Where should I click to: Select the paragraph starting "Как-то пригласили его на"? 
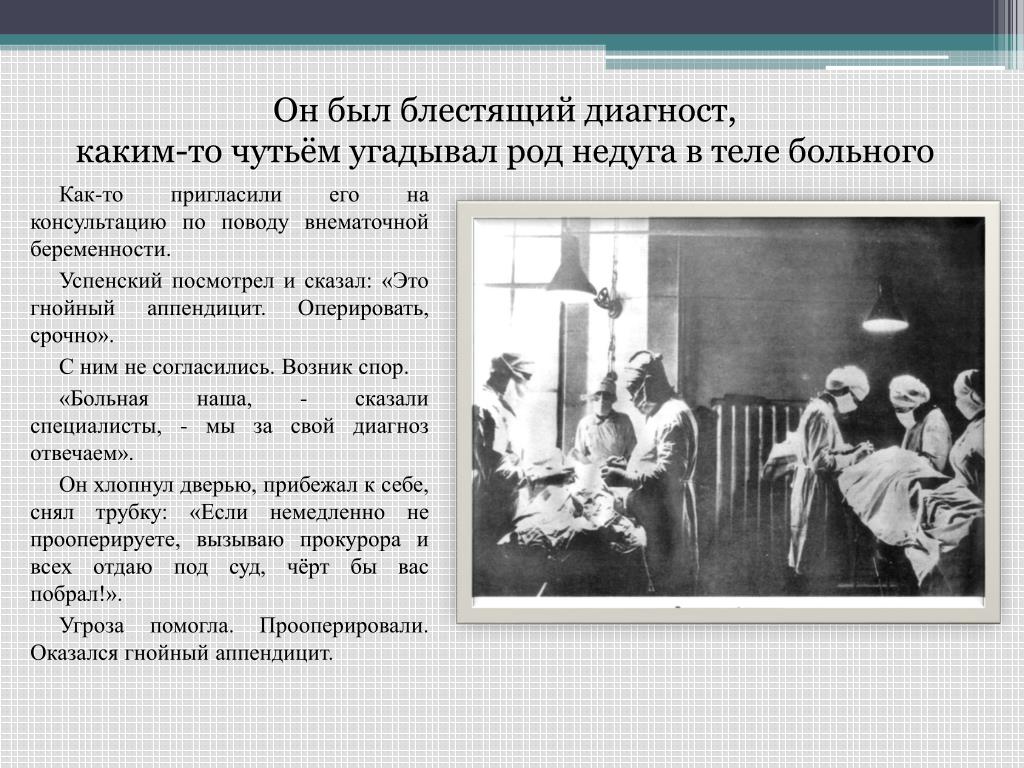pos(229,222)
